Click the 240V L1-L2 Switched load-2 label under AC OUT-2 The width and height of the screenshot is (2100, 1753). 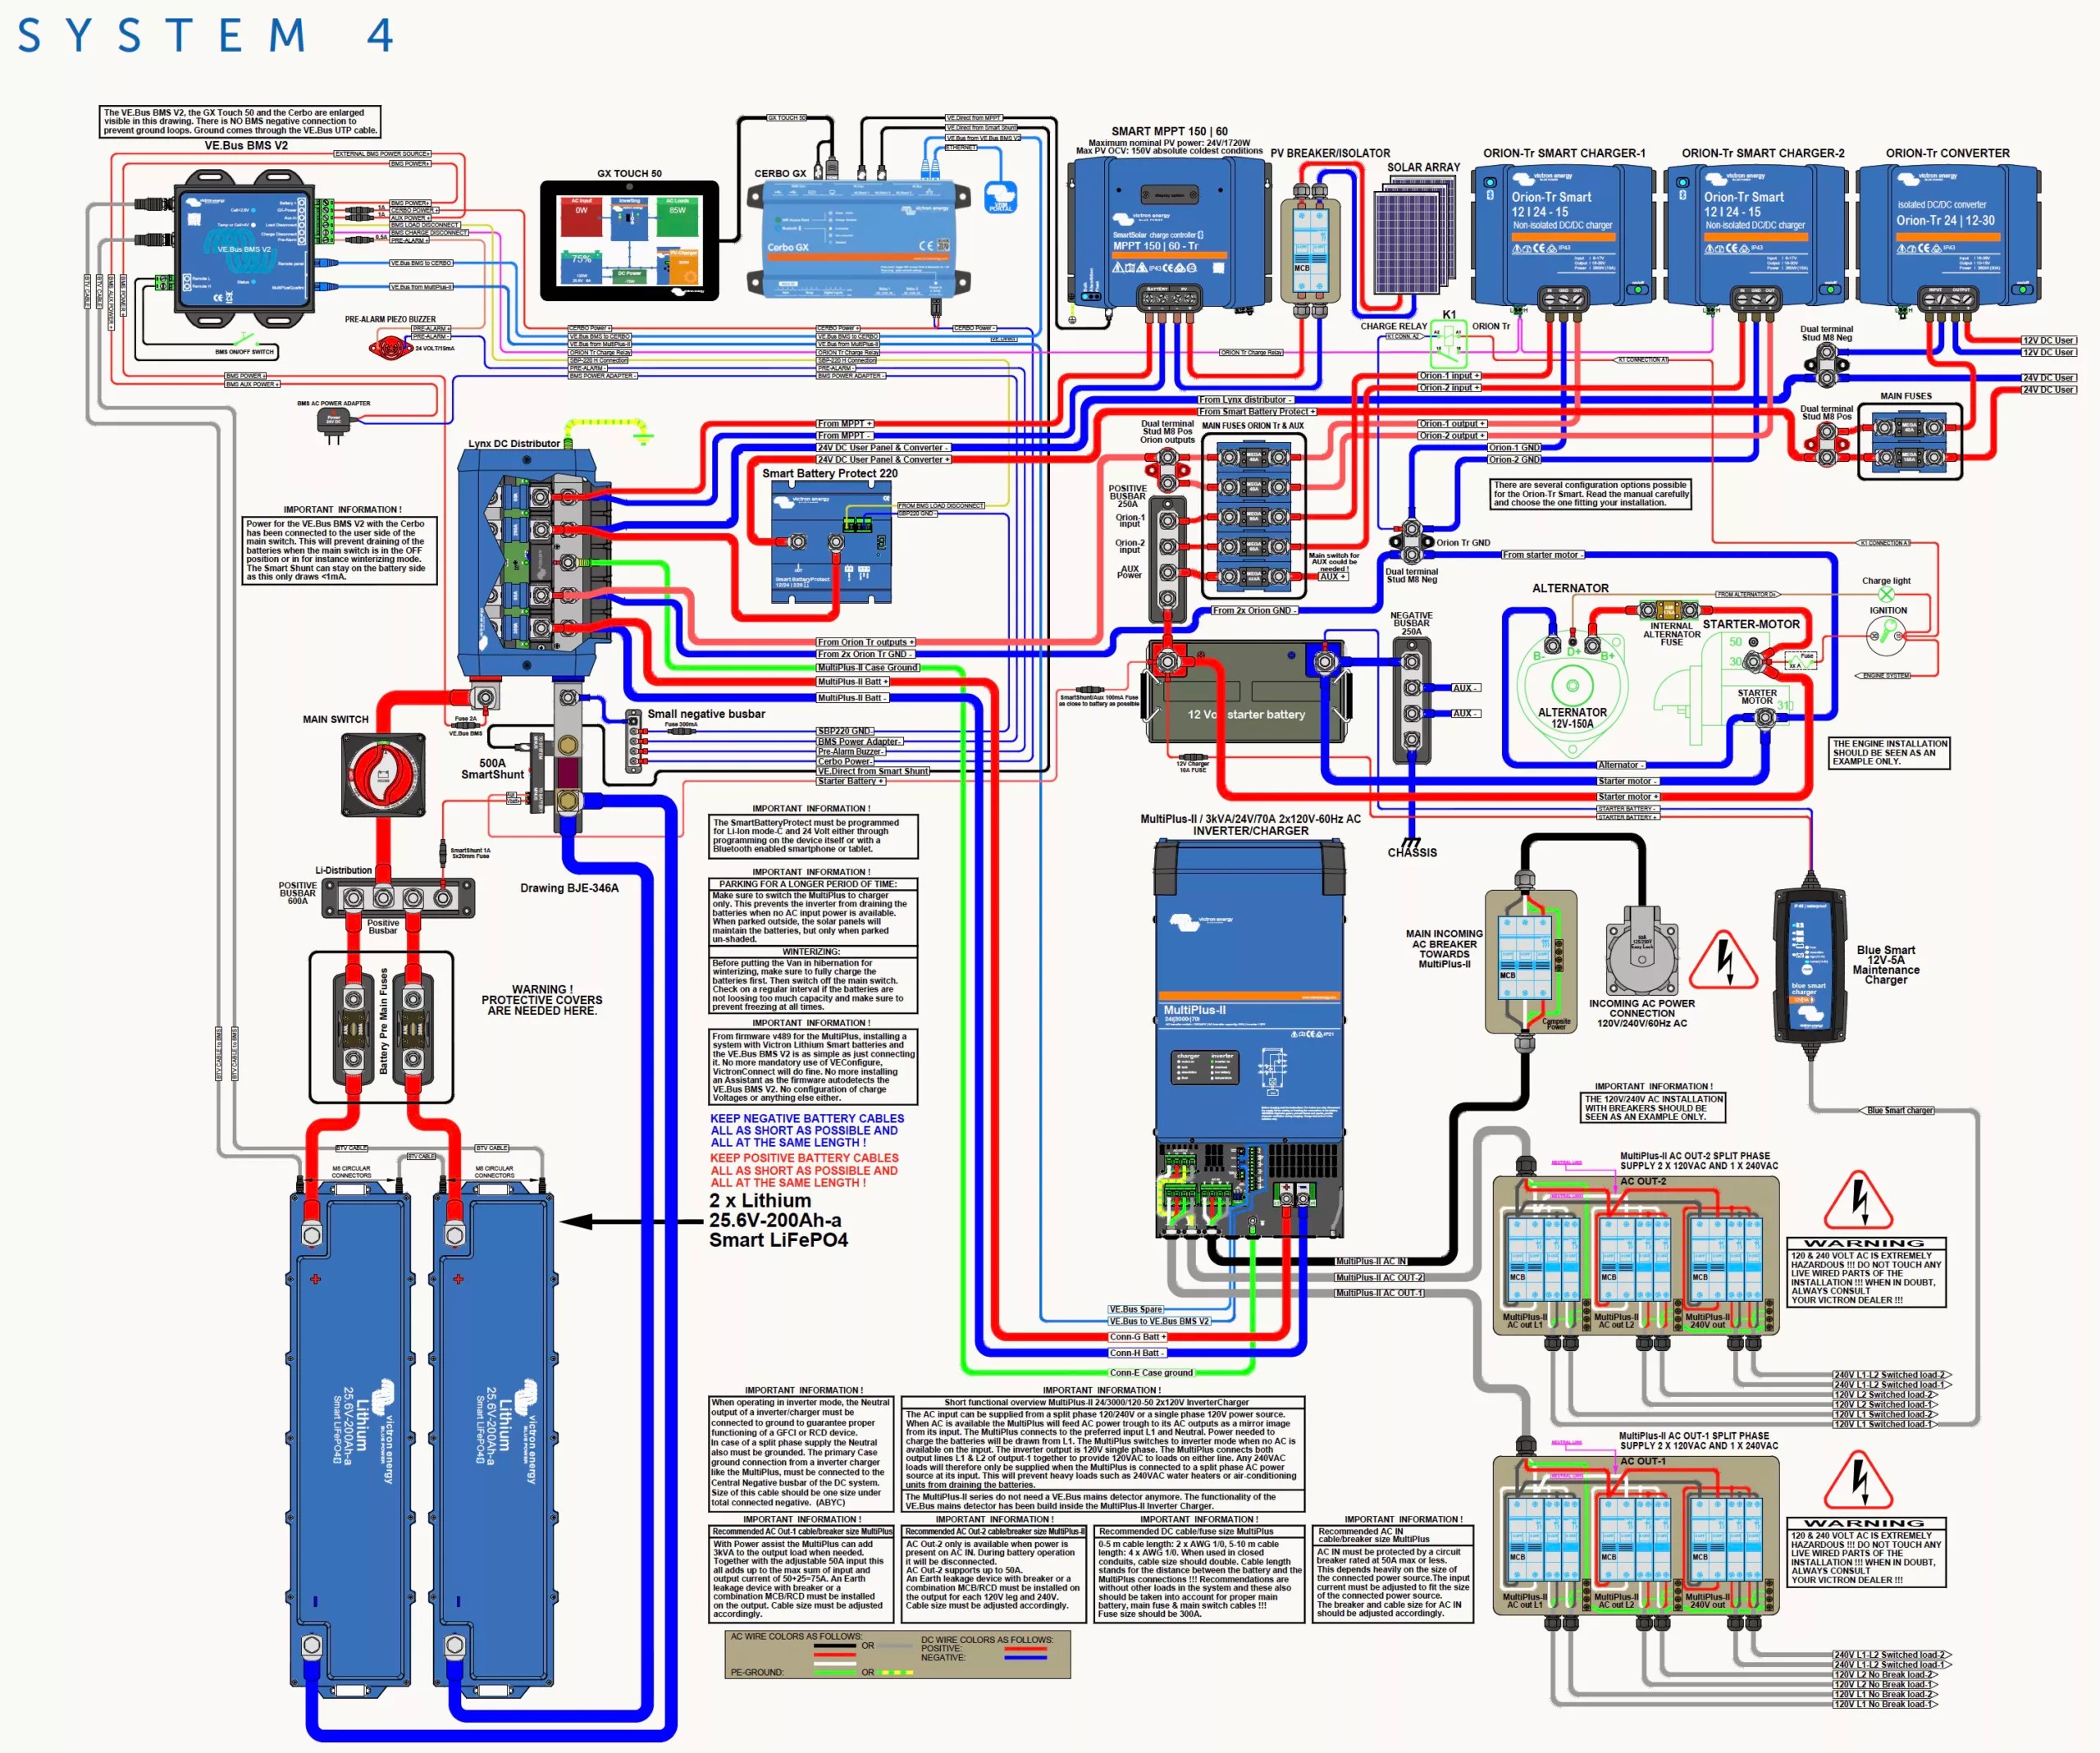1890,1375
